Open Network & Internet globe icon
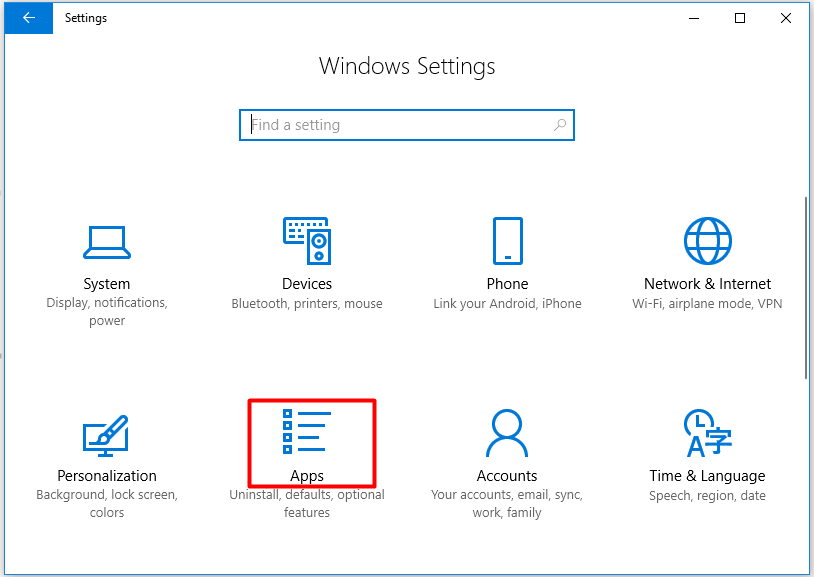 707,241
